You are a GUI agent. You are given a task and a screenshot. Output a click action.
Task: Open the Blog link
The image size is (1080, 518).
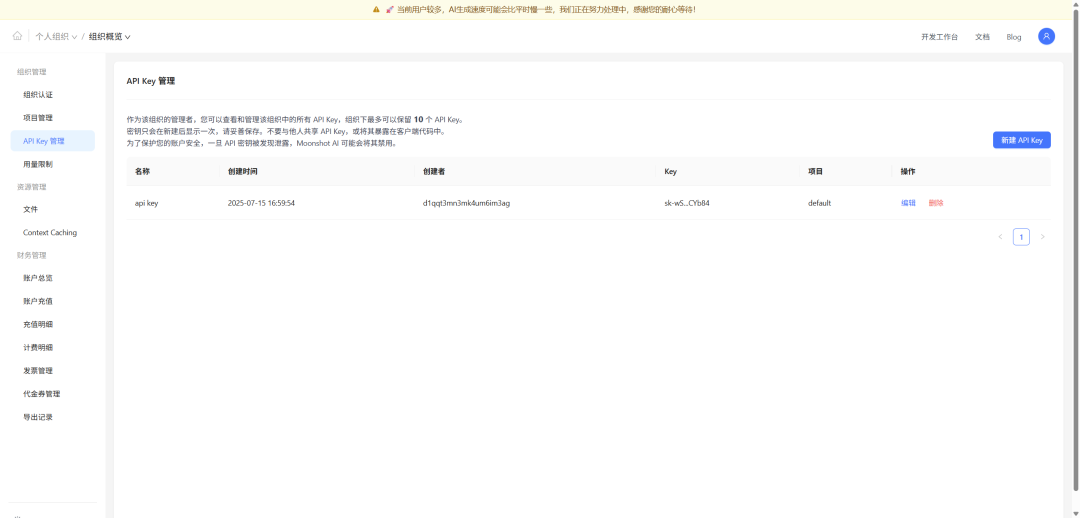pyautogui.click(x=1014, y=37)
